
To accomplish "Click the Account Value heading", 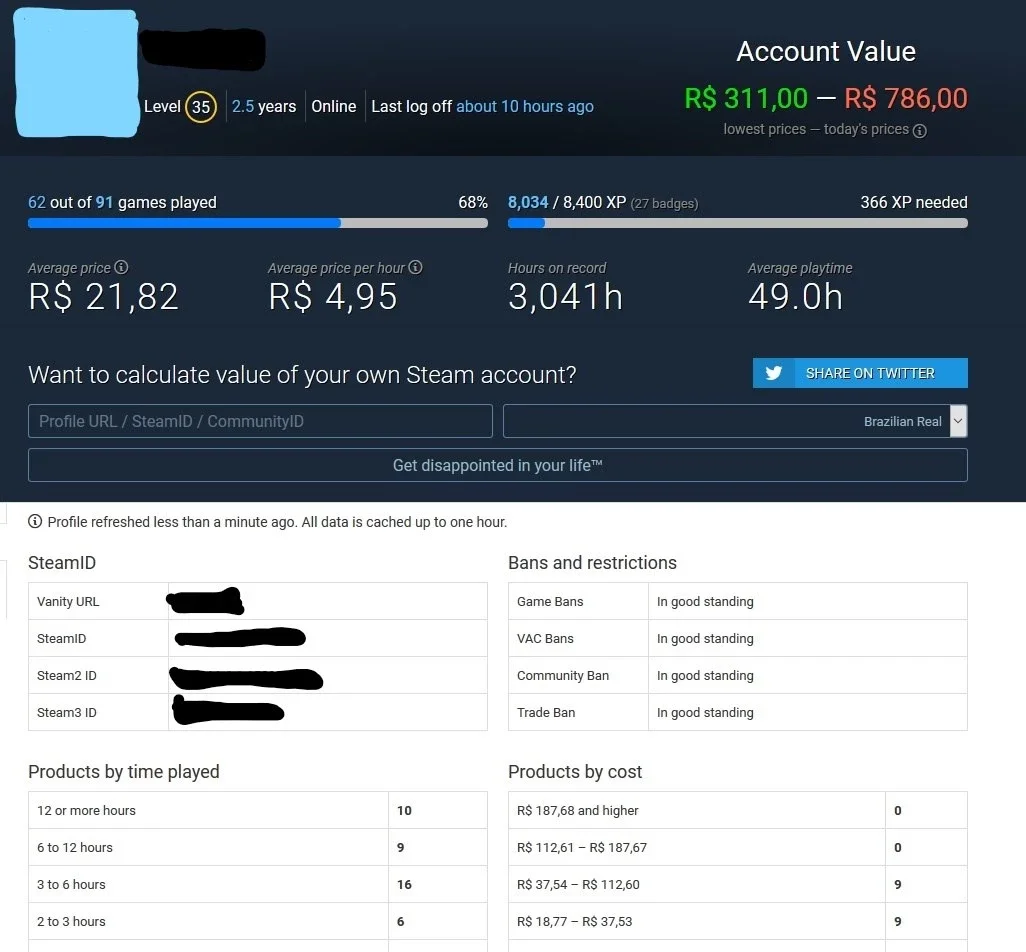I will click(x=826, y=52).
